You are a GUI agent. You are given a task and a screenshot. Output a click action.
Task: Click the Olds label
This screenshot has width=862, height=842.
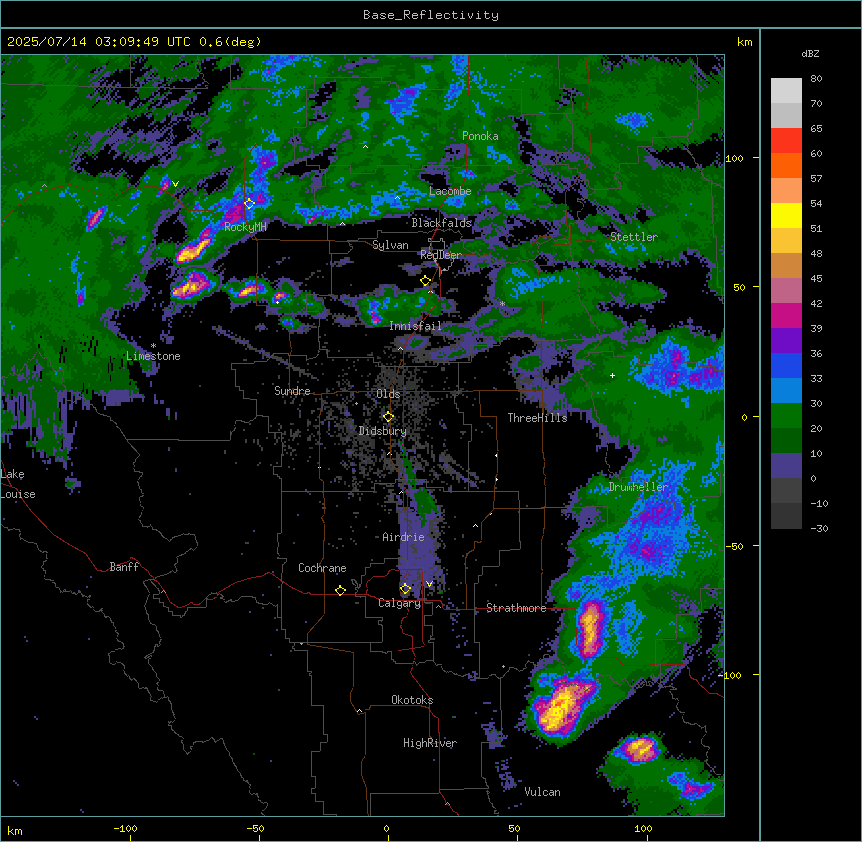tap(388, 394)
